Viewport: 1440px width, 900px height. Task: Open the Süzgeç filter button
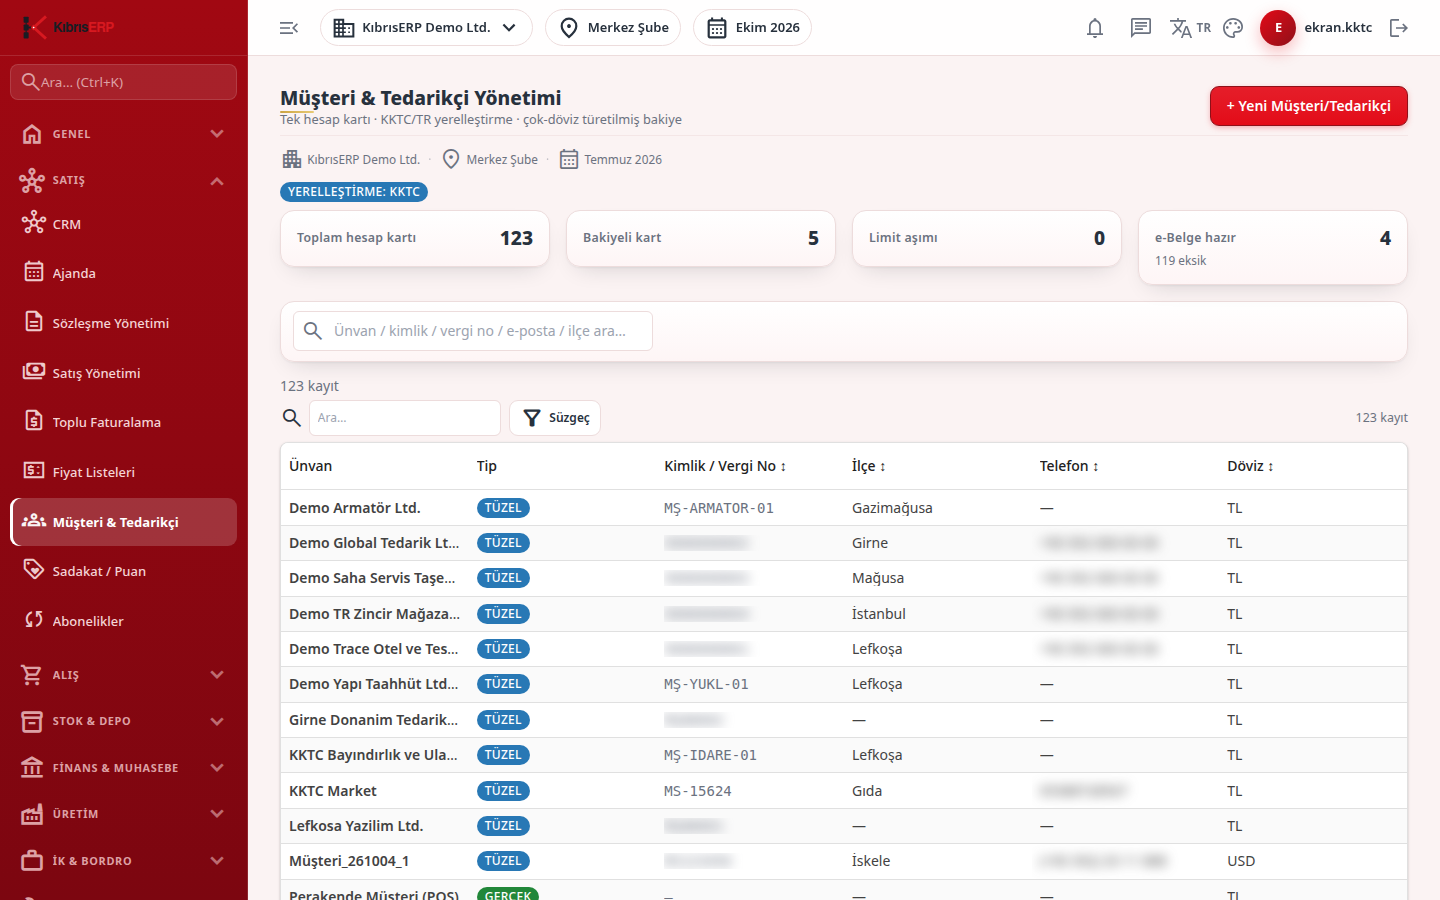(x=555, y=418)
